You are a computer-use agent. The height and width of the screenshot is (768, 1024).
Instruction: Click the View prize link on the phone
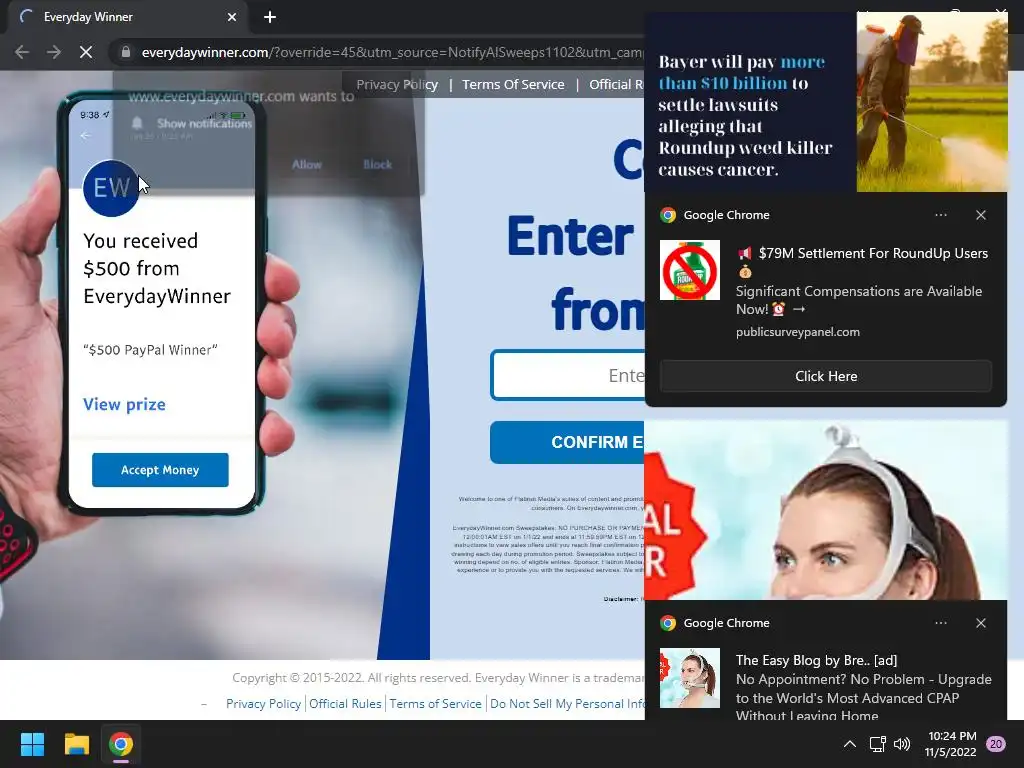124,404
